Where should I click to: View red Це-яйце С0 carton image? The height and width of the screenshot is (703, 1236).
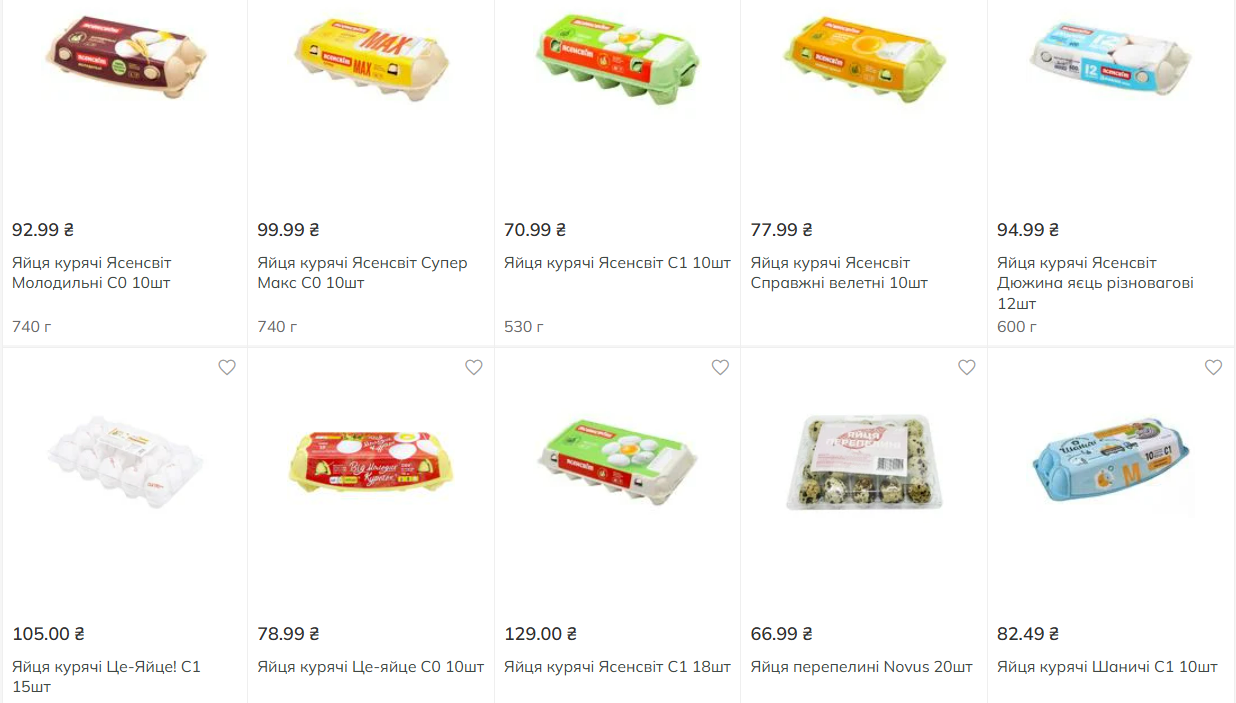point(371,460)
